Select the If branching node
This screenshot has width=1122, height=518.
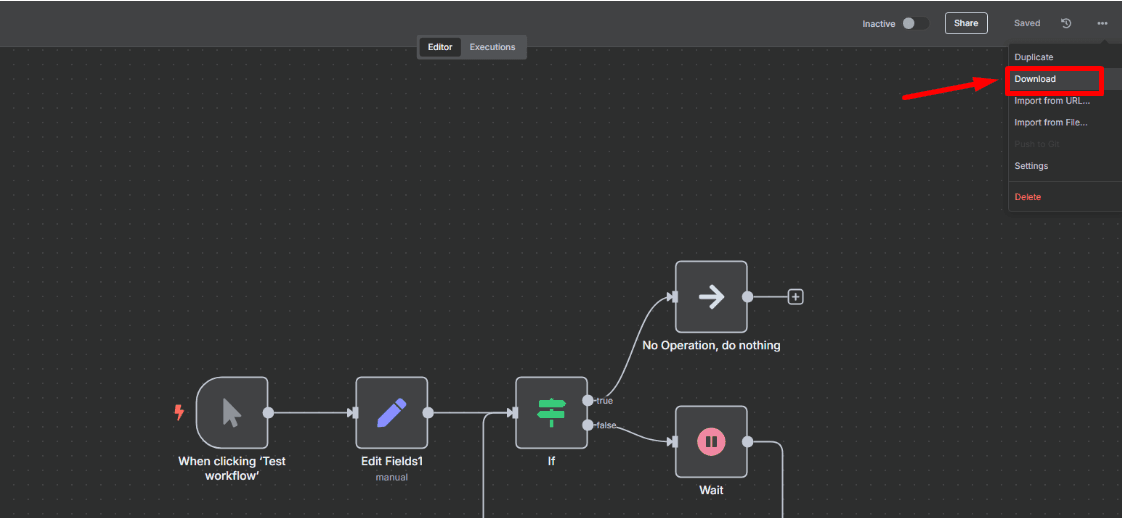551,412
